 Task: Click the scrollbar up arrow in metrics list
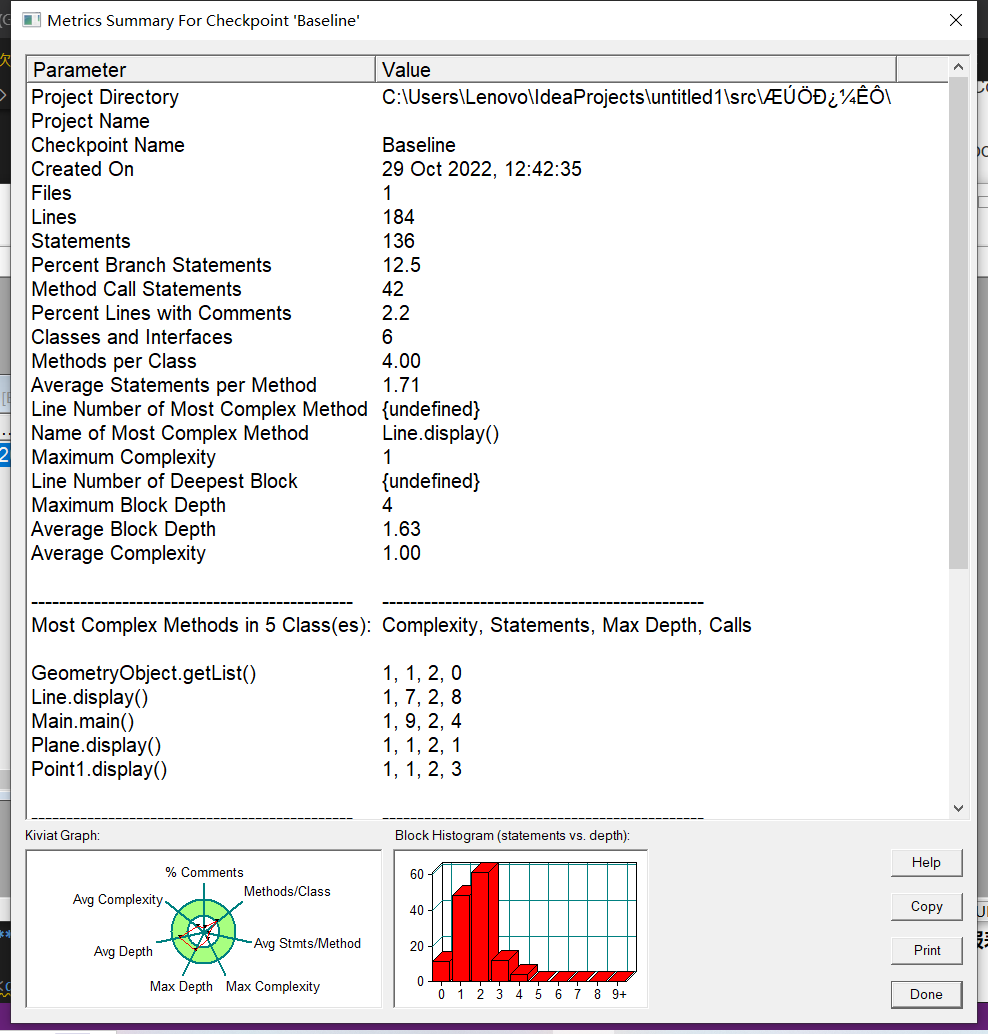959,67
